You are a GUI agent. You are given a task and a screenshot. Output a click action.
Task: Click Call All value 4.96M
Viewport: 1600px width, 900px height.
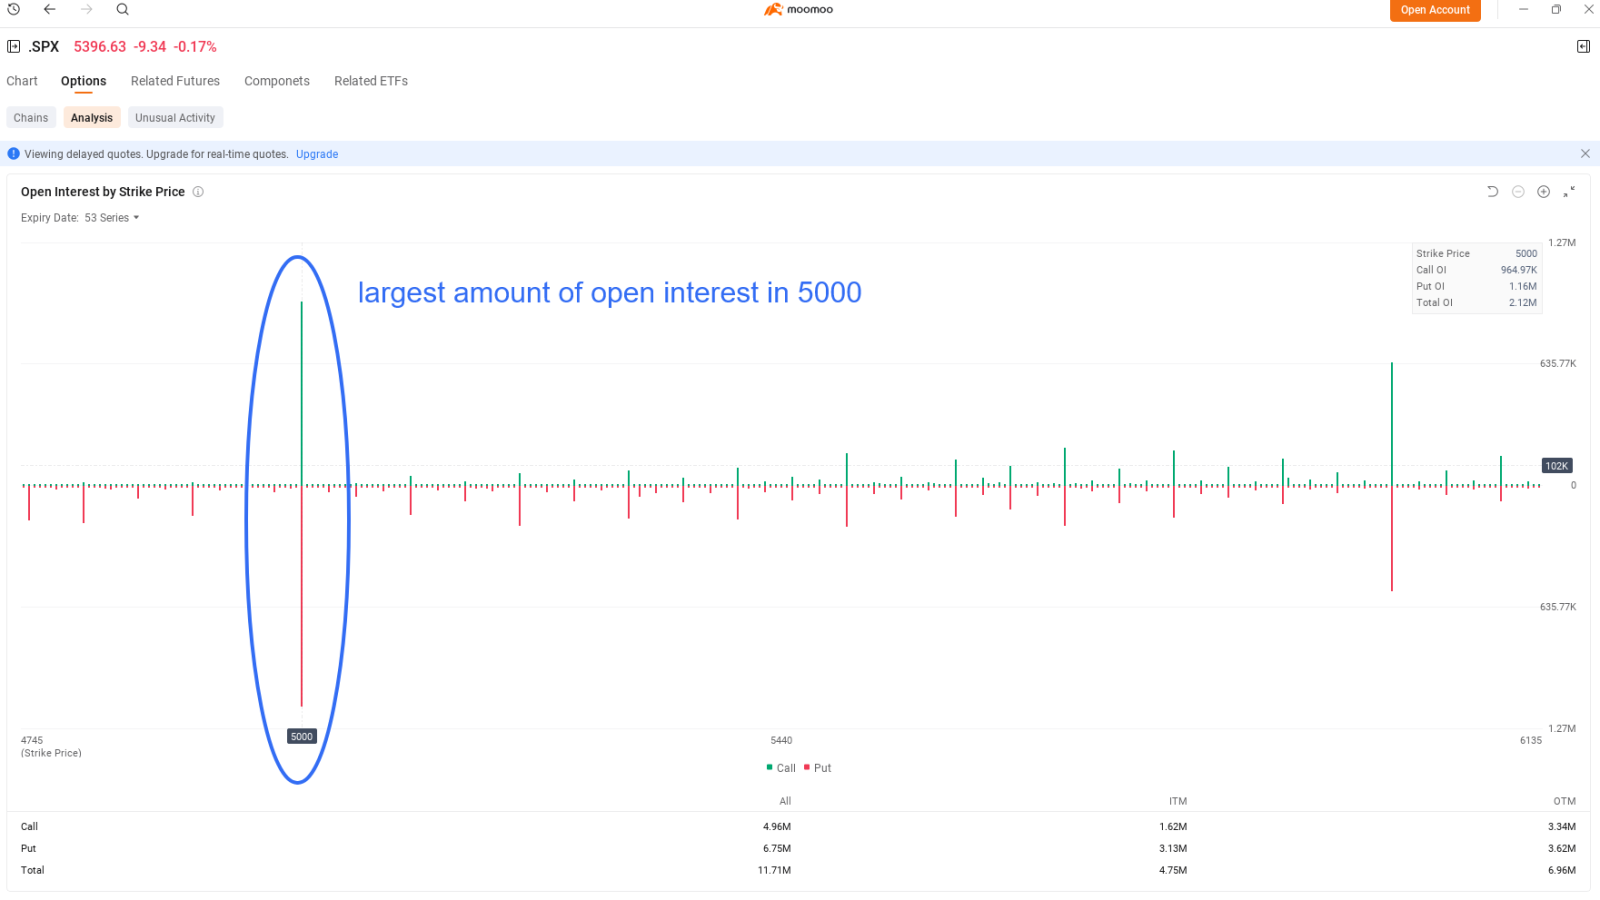pyautogui.click(x=777, y=827)
